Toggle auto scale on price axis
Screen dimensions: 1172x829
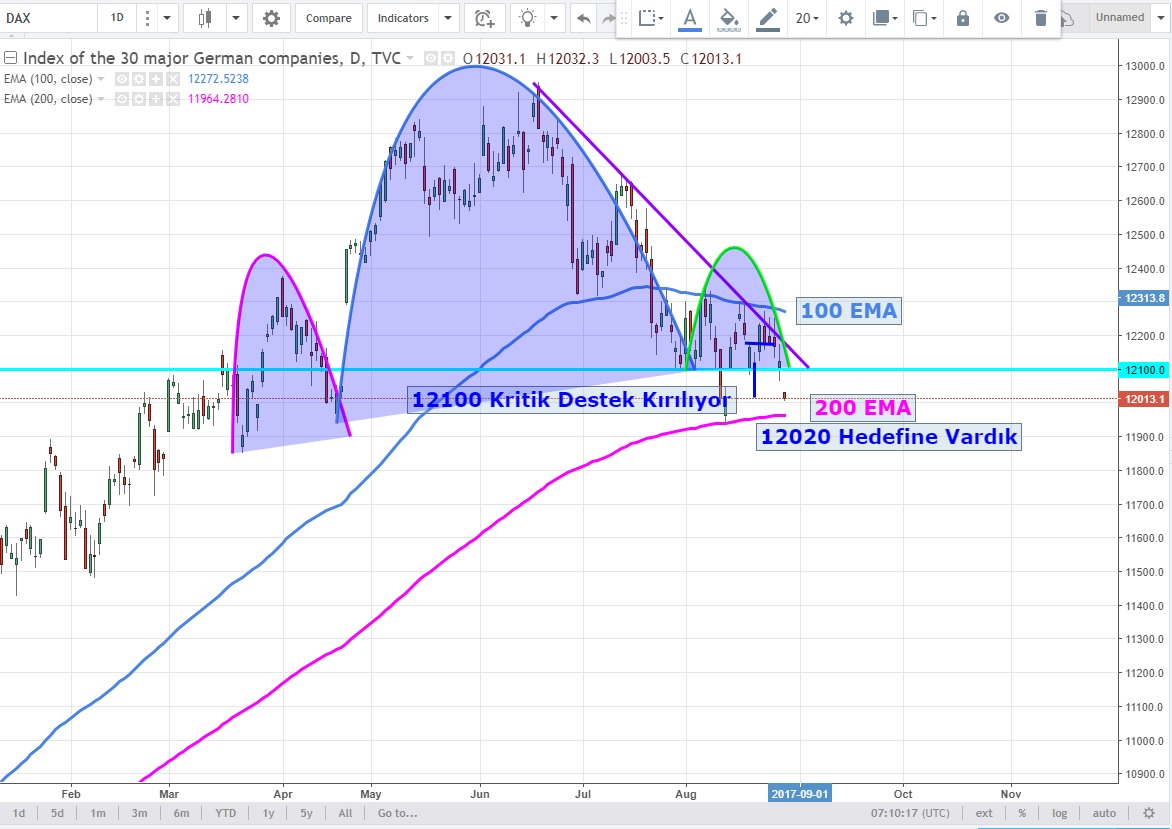[1103, 813]
